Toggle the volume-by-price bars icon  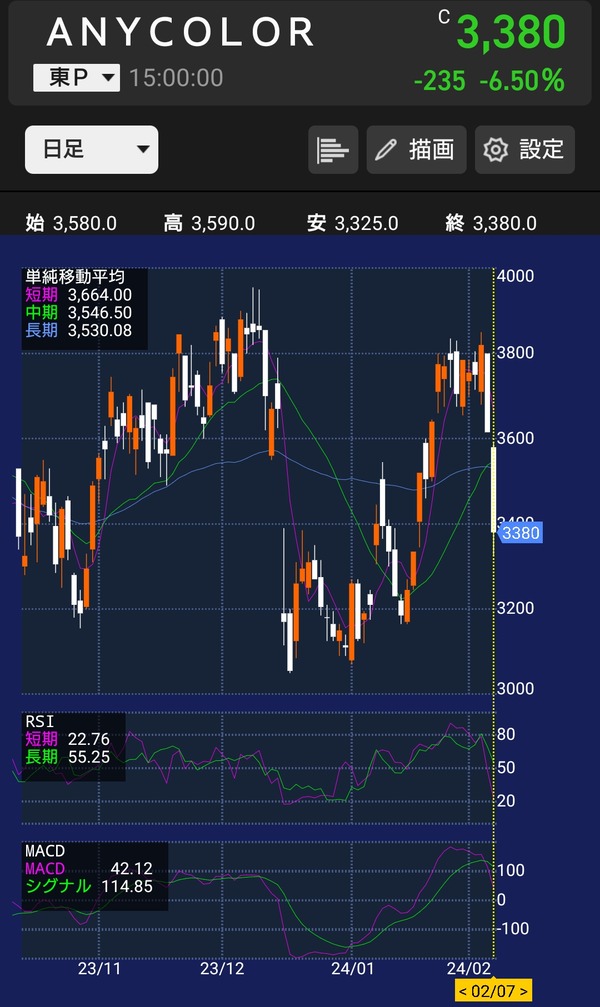click(x=333, y=150)
